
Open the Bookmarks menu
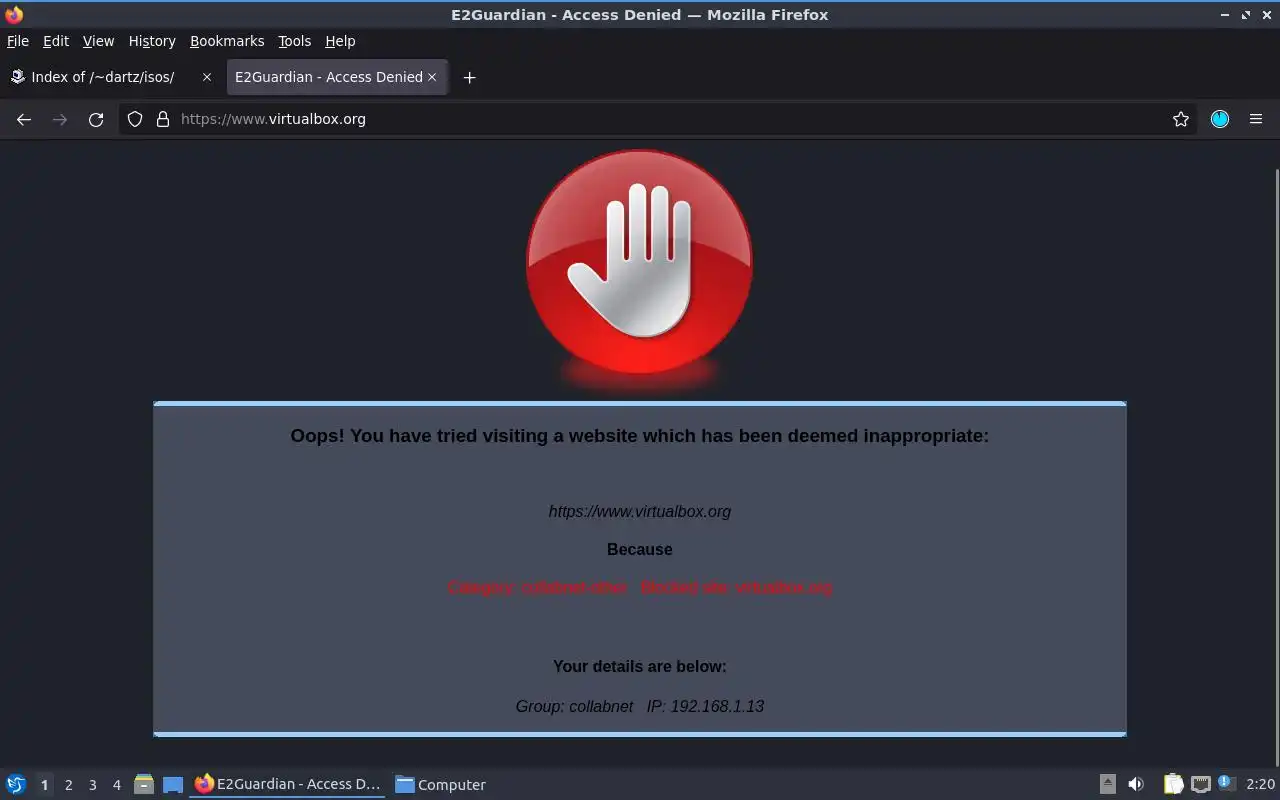coord(227,41)
